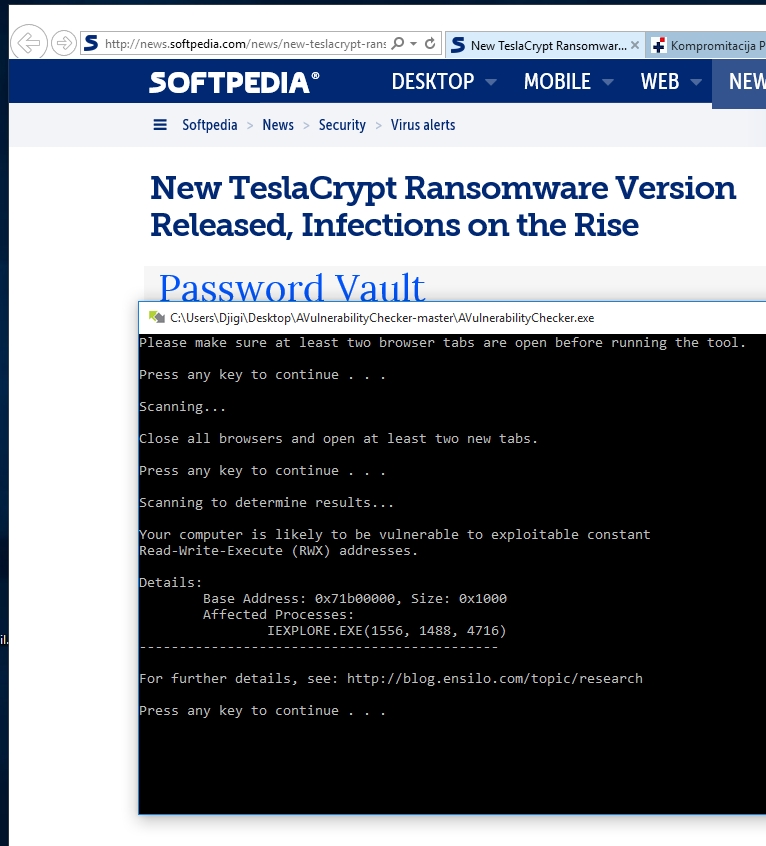The width and height of the screenshot is (766, 846).
Task: Expand the DESKTOP dropdown arrow
Action: [x=491, y=83]
